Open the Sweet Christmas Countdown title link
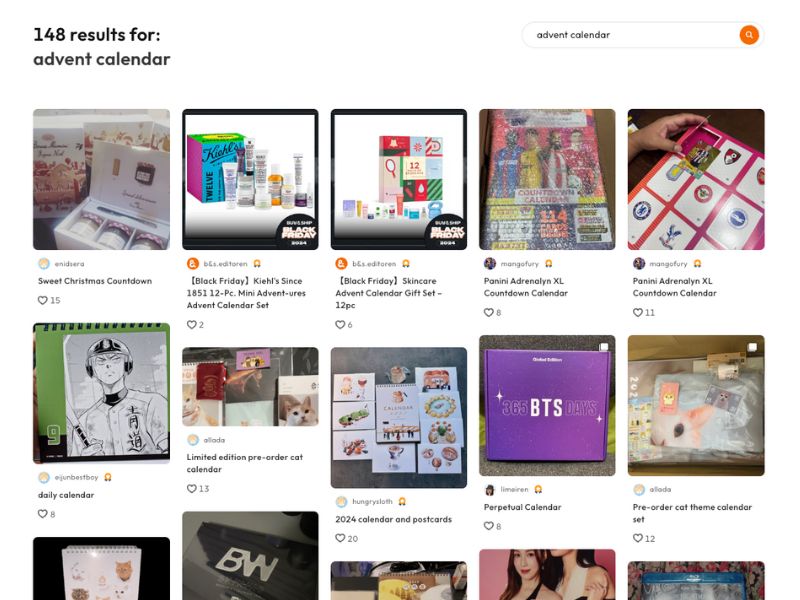The height and width of the screenshot is (600, 800). (95, 281)
